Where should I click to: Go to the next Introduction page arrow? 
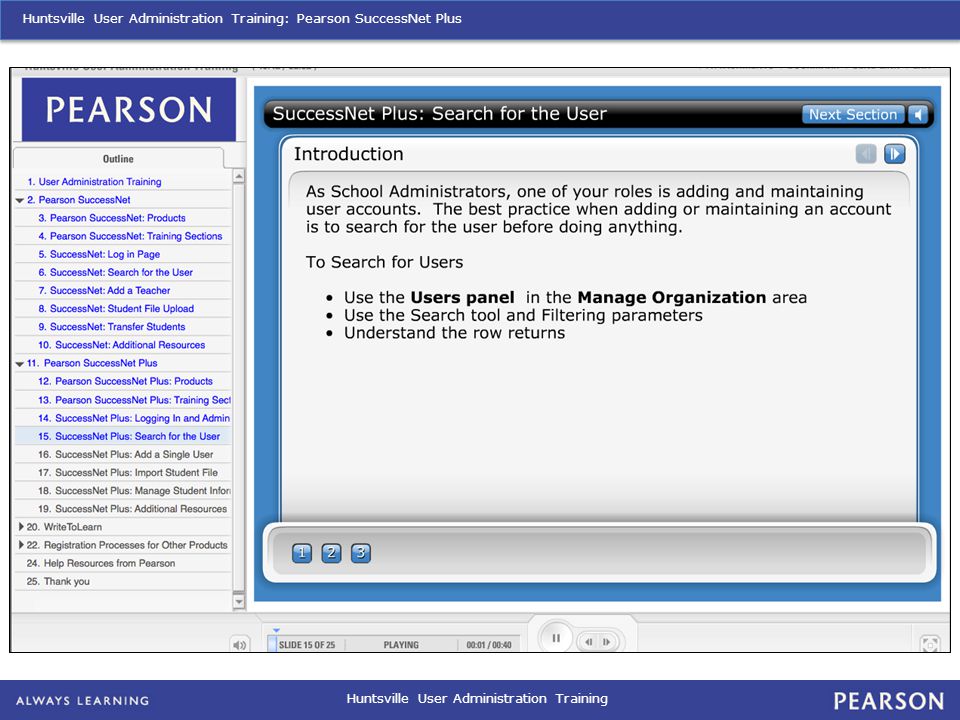(894, 154)
